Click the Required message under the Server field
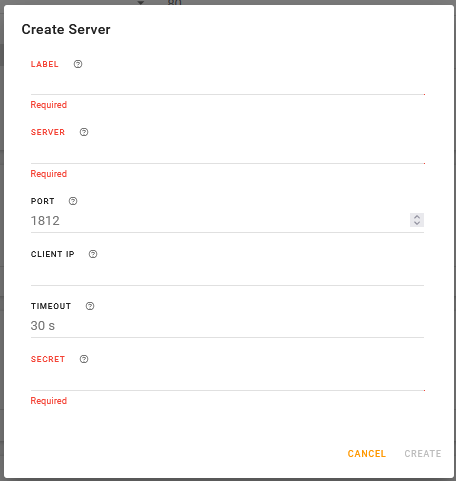This screenshot has width=456, height=481. point(49,174)
